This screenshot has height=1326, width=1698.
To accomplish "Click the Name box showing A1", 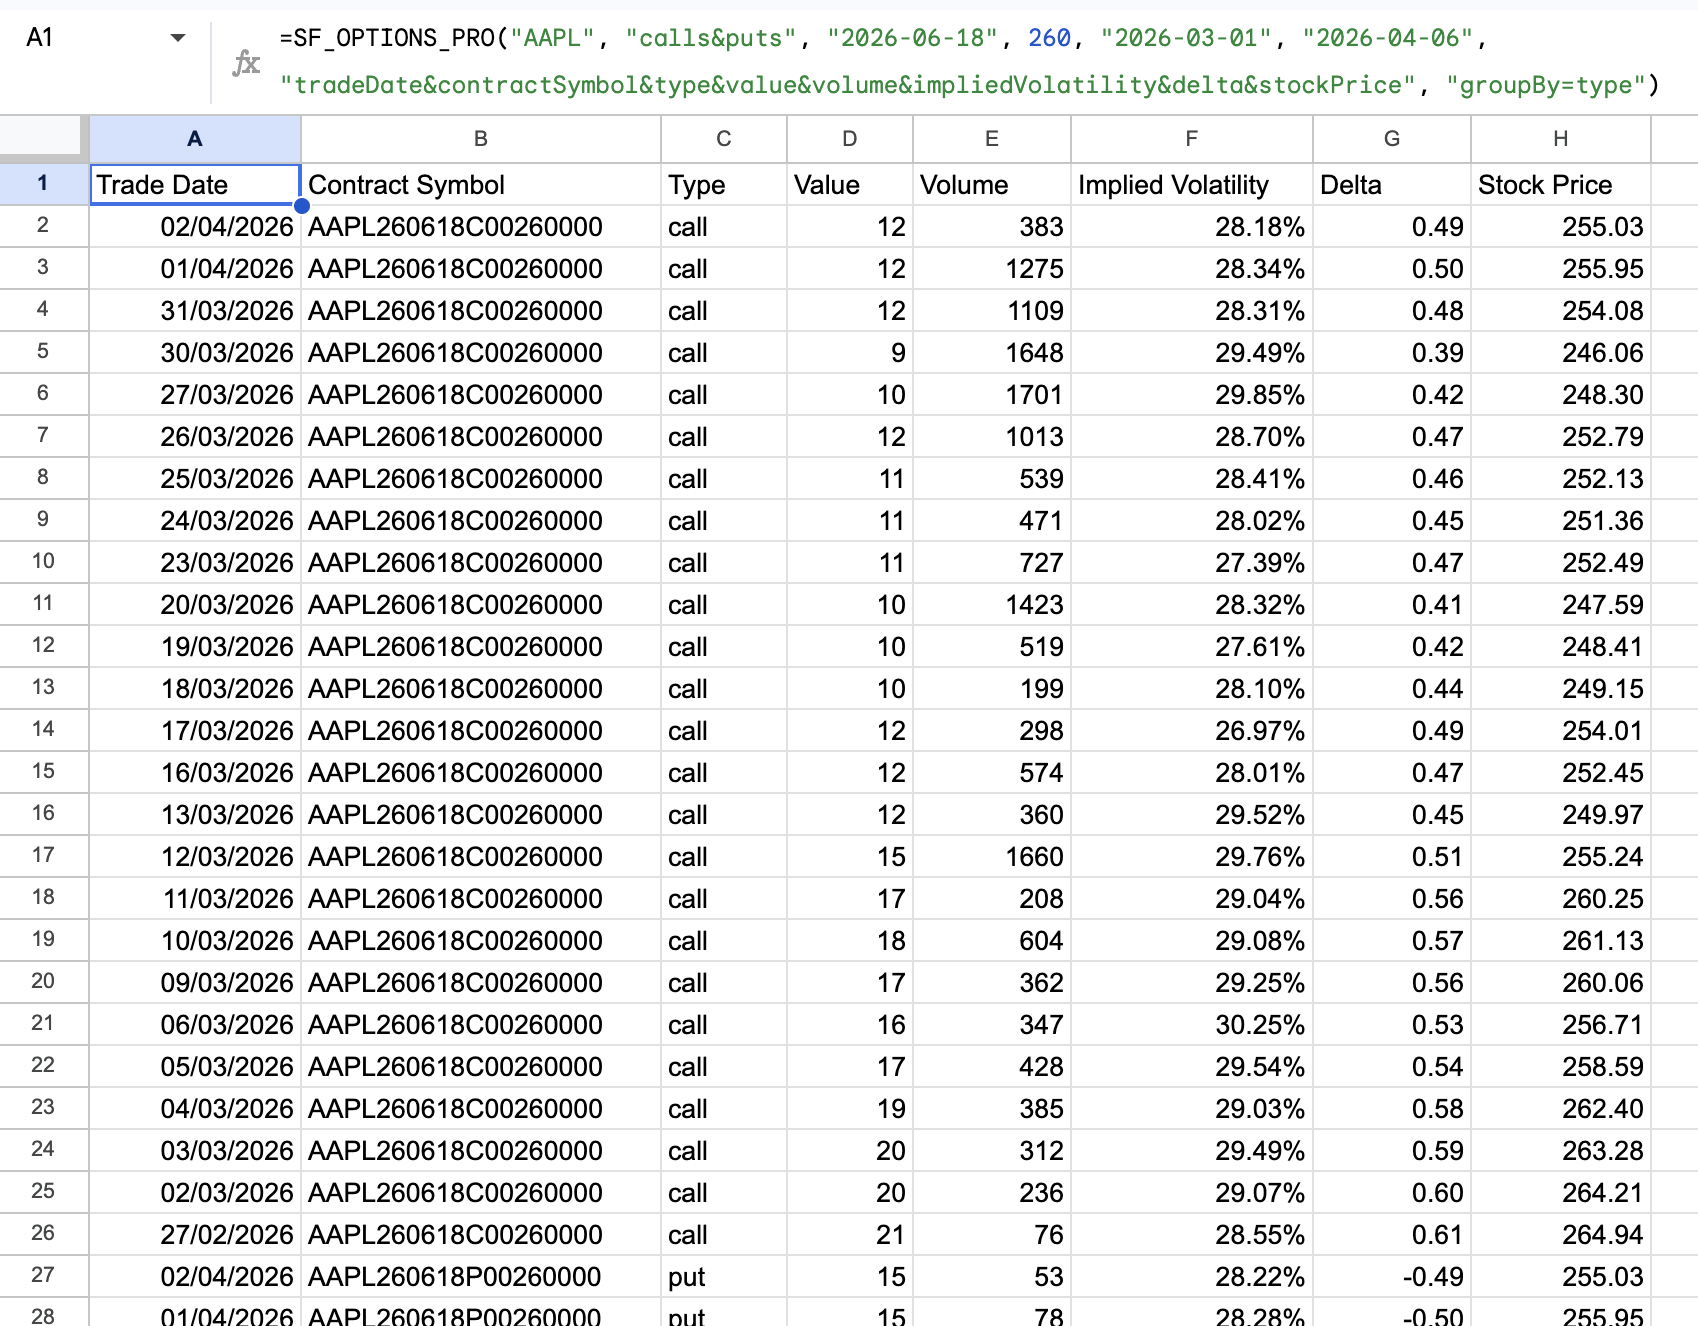I will [40, 38].
